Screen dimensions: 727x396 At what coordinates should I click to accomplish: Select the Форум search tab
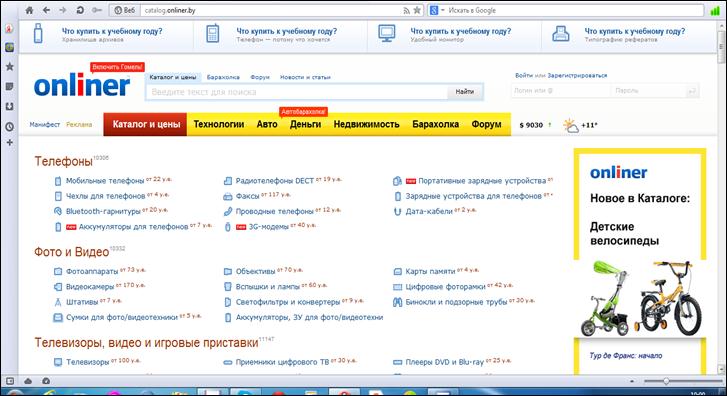pyautogui.click(x=260, y=77)
